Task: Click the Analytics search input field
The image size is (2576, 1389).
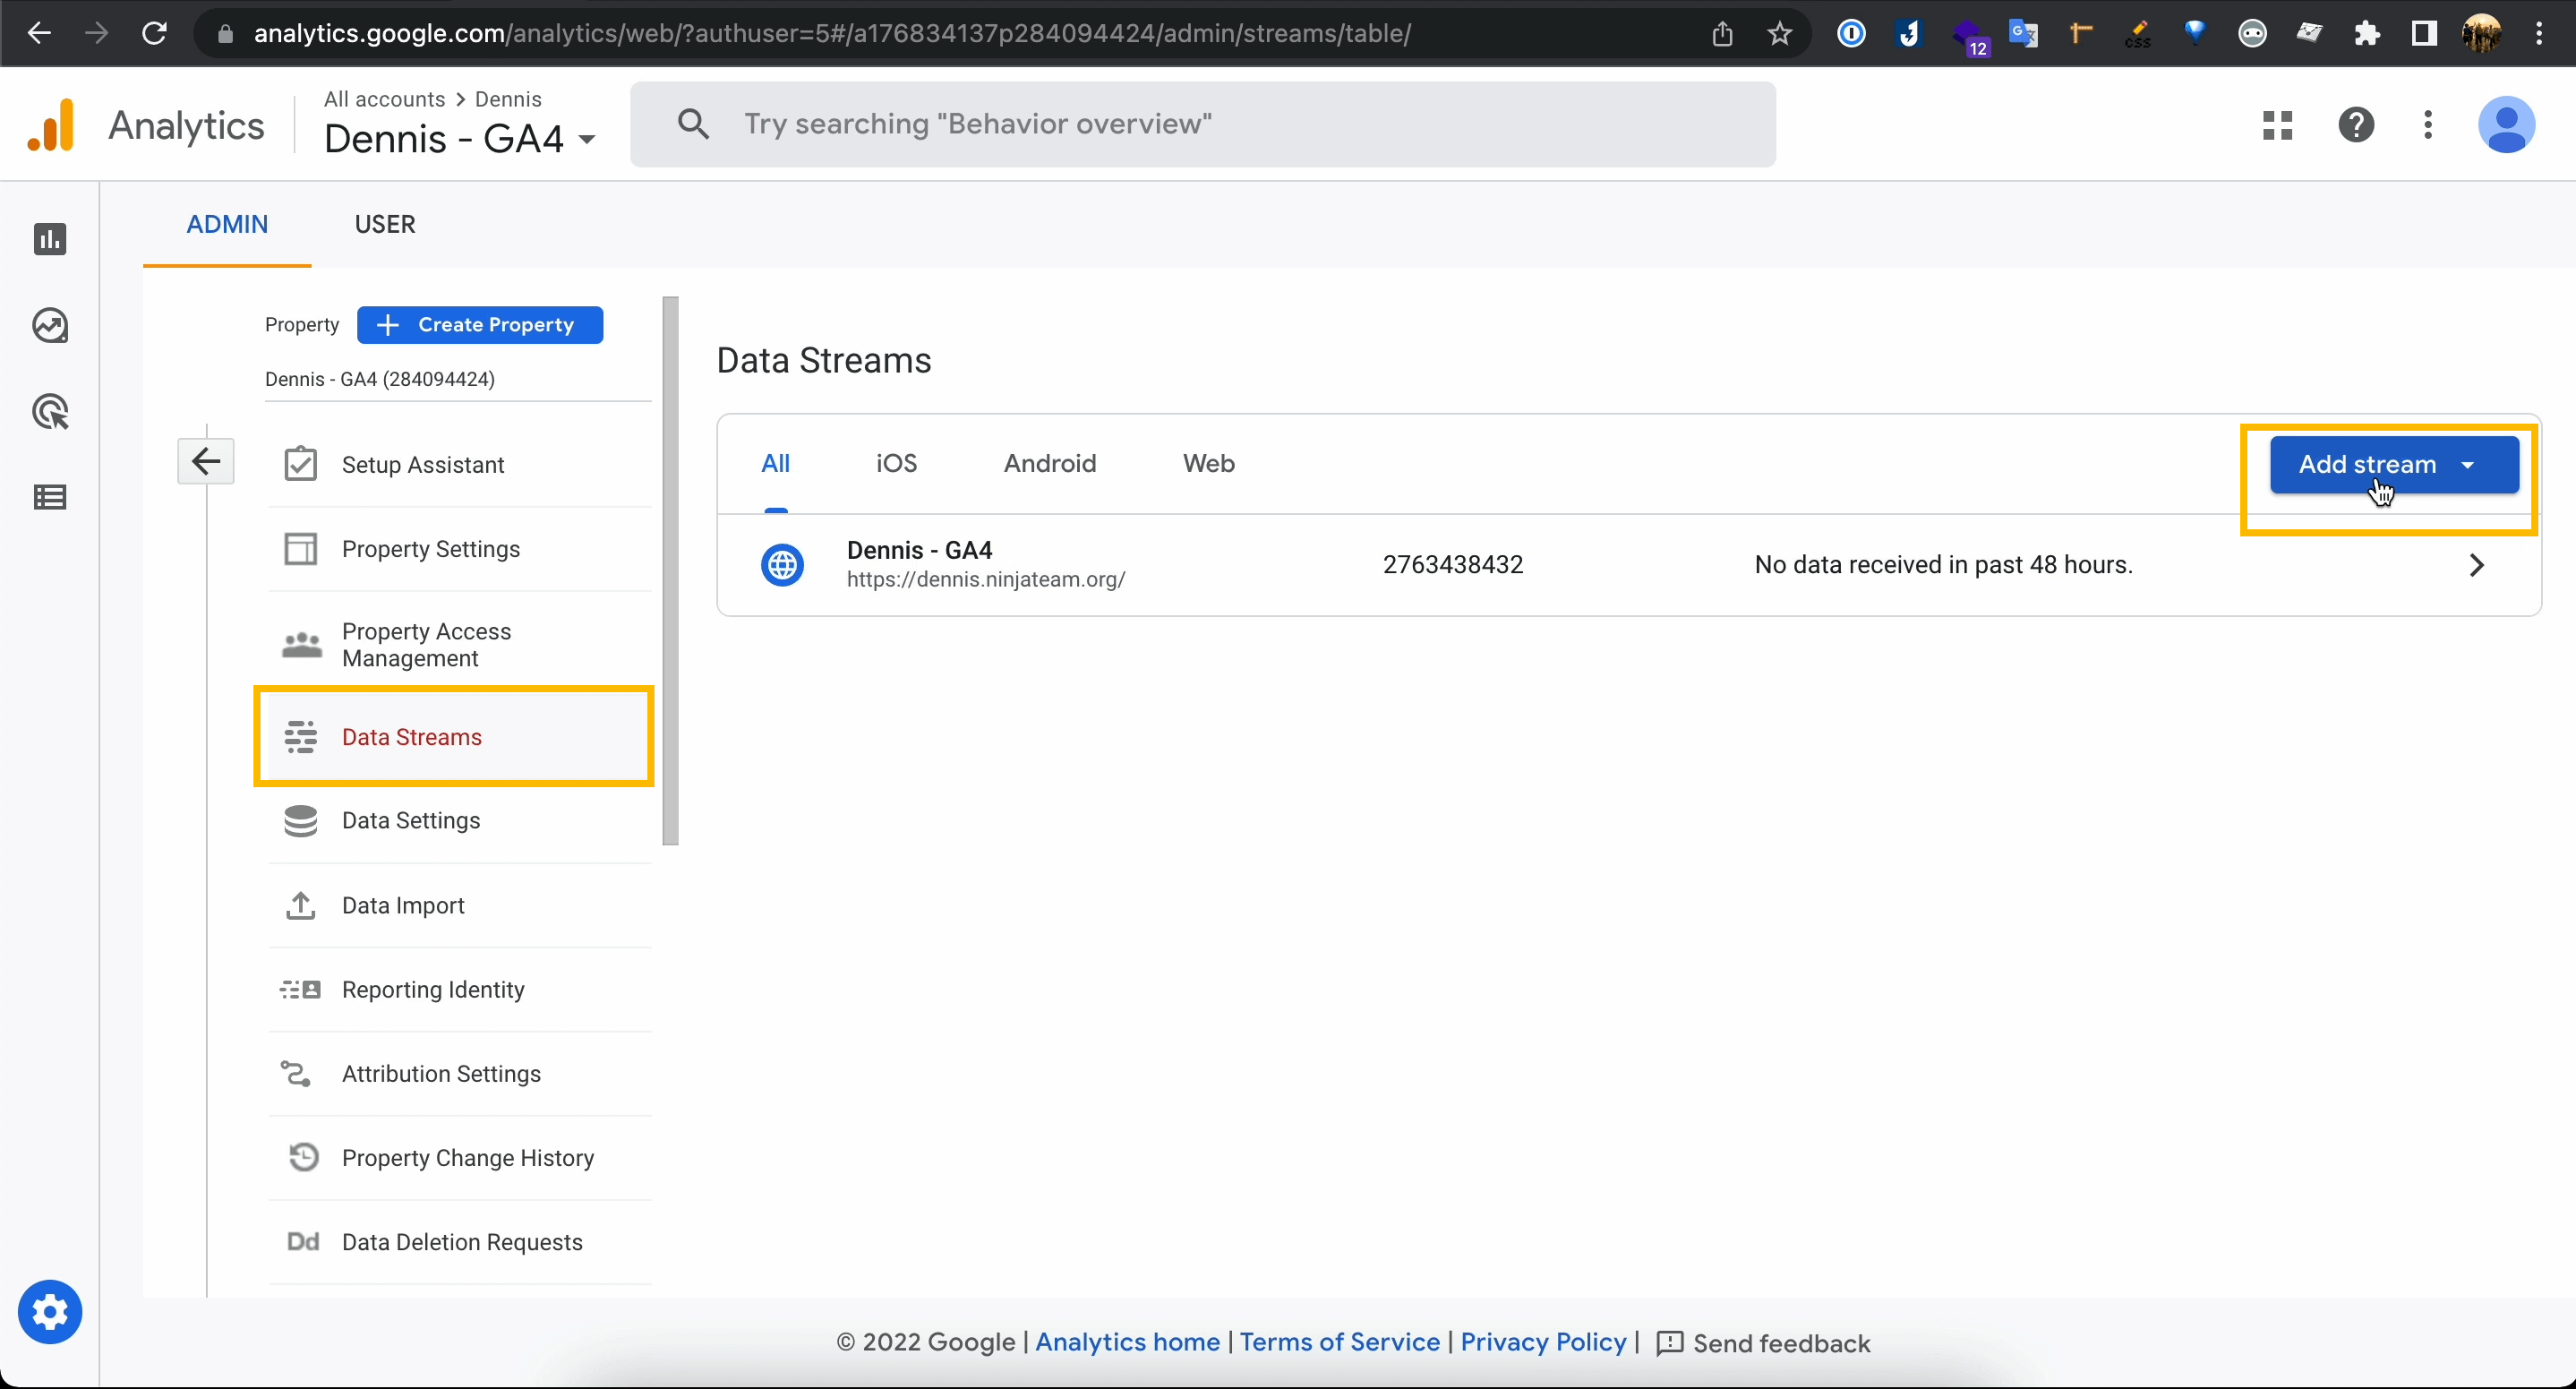Action: (1203, 124)
